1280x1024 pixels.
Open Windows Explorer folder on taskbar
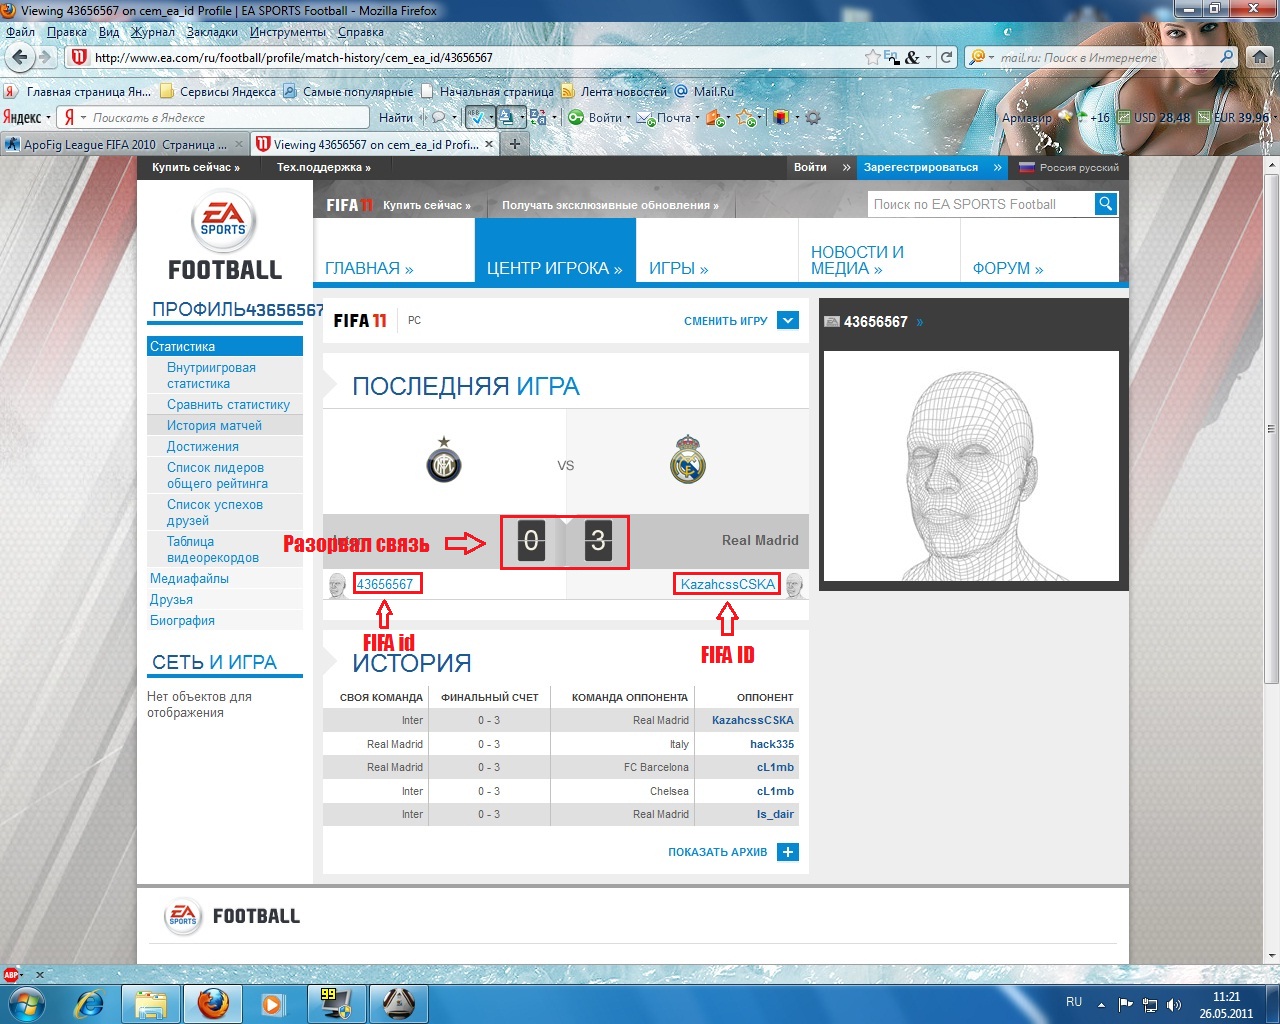150,1003
